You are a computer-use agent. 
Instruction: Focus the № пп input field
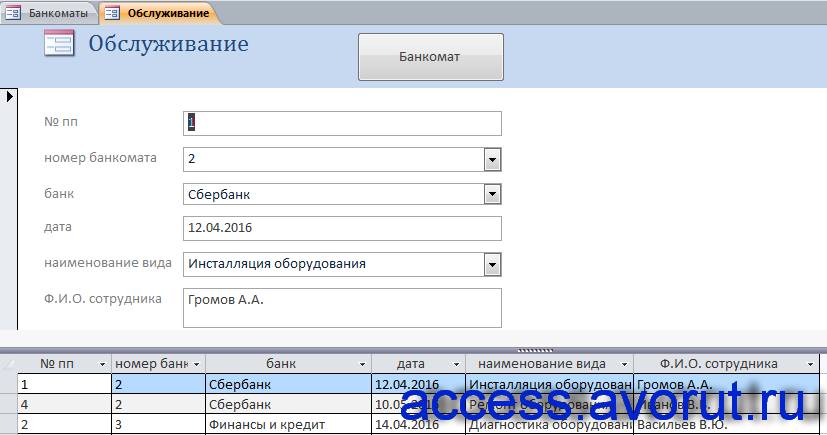pos(342,123)
